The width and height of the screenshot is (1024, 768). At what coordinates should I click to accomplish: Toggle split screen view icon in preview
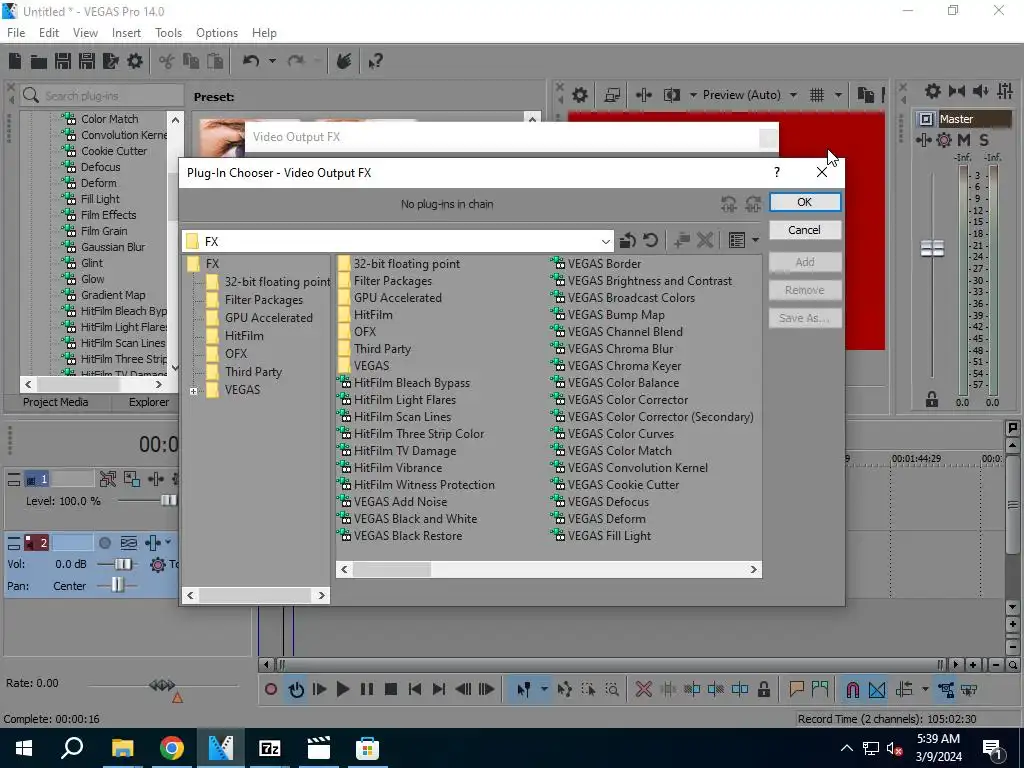tap(671, 95)
